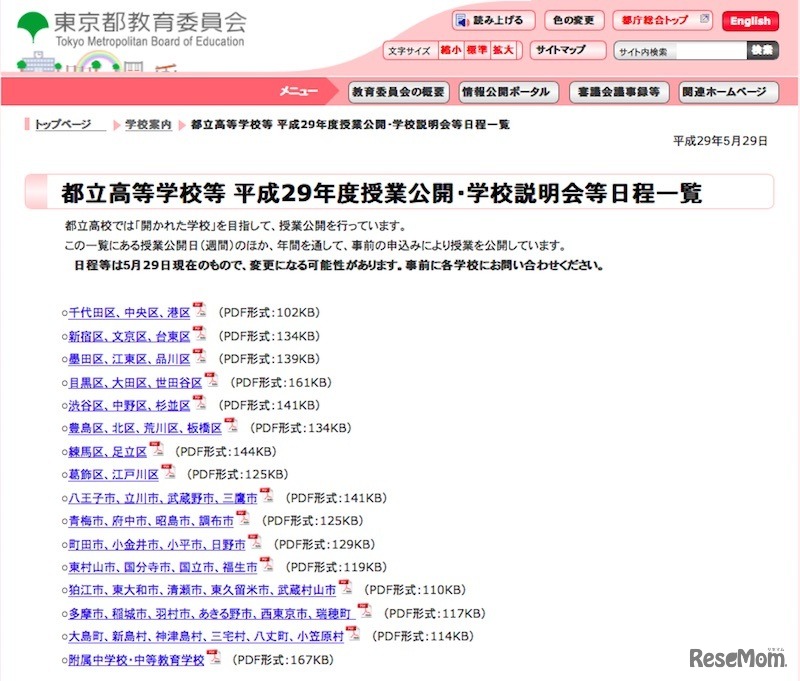The height and width of the screenshot is (681, 800).
Task: Open the 八王子市、立川市、武蔵野市、三鷹市 link
Action: click(163, 498)
